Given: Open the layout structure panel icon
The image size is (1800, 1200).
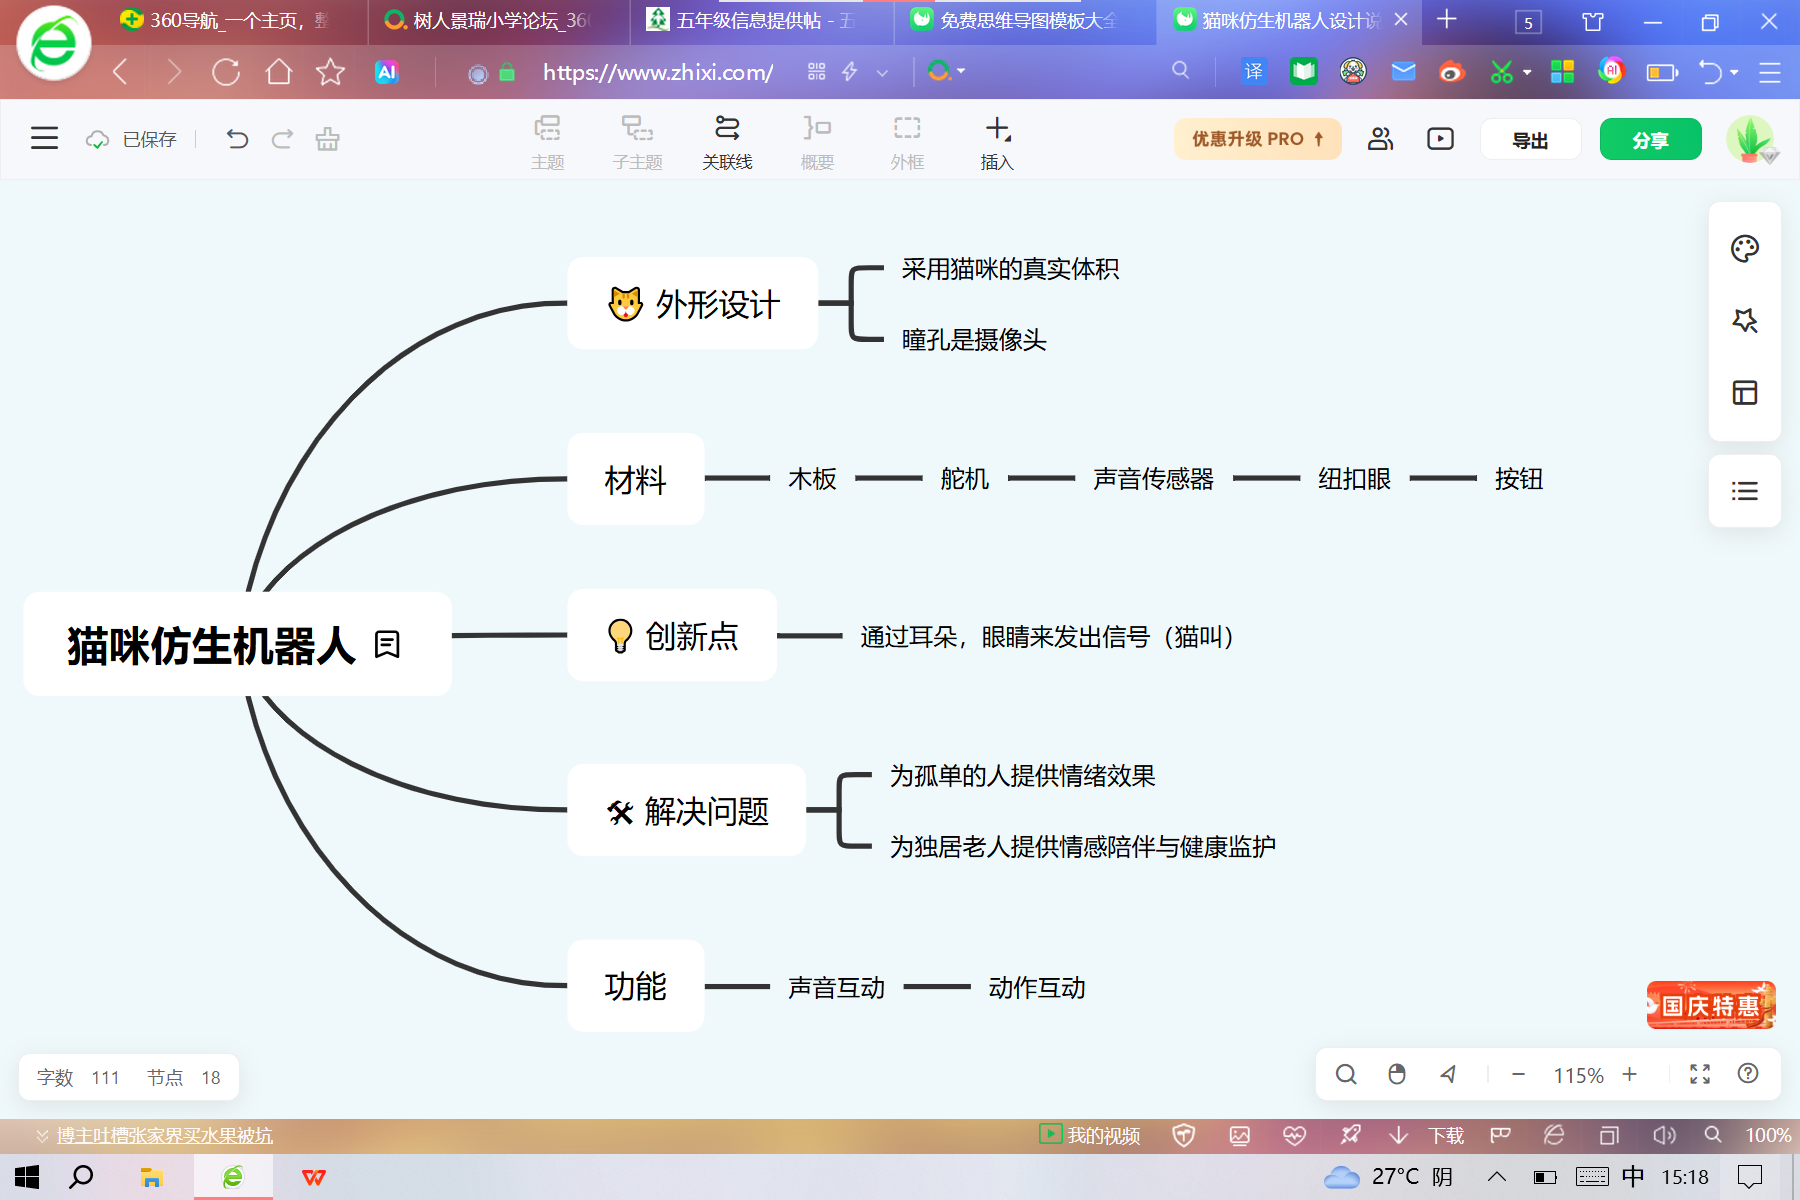Looking at the screenshot, I should (x=1745, y=393).
